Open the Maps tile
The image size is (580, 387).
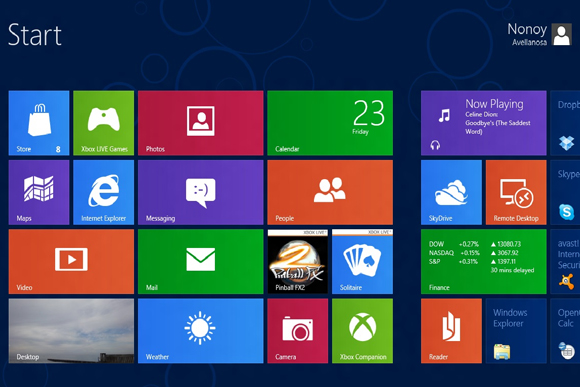[x=39, y=192]
